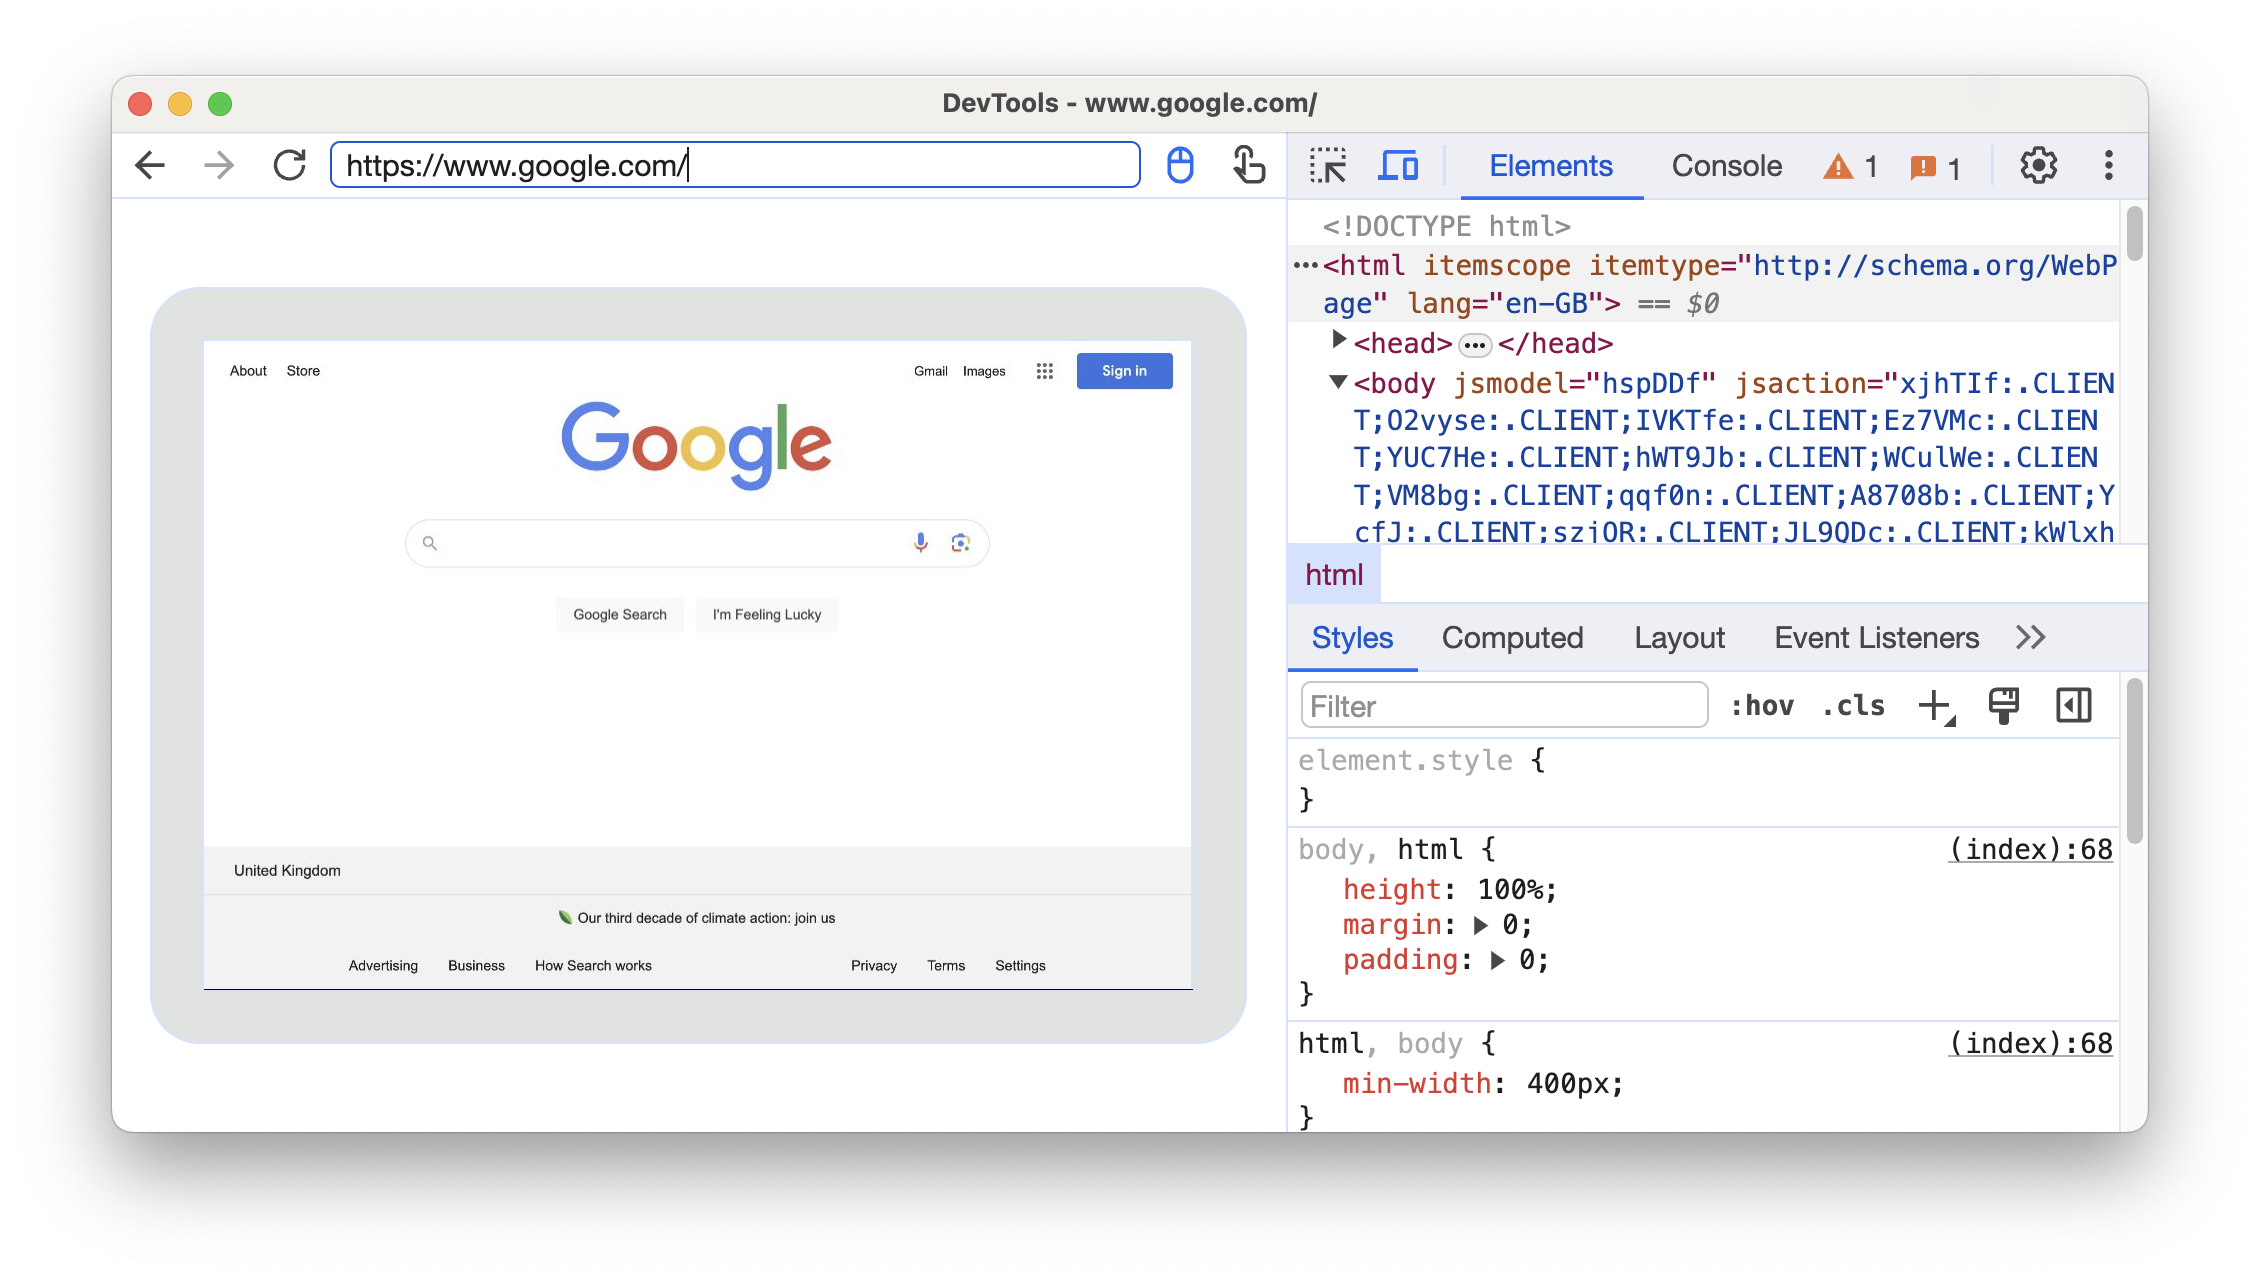This screenshot has width=2260, height=1280.
Task: Click add new CSS rule icon
Action: [x=1937, y=707]
